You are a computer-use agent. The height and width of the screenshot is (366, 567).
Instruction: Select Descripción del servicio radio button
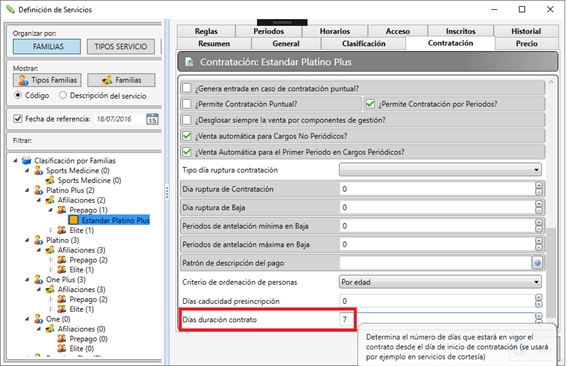pyautogui.click(x=63, y=95)
